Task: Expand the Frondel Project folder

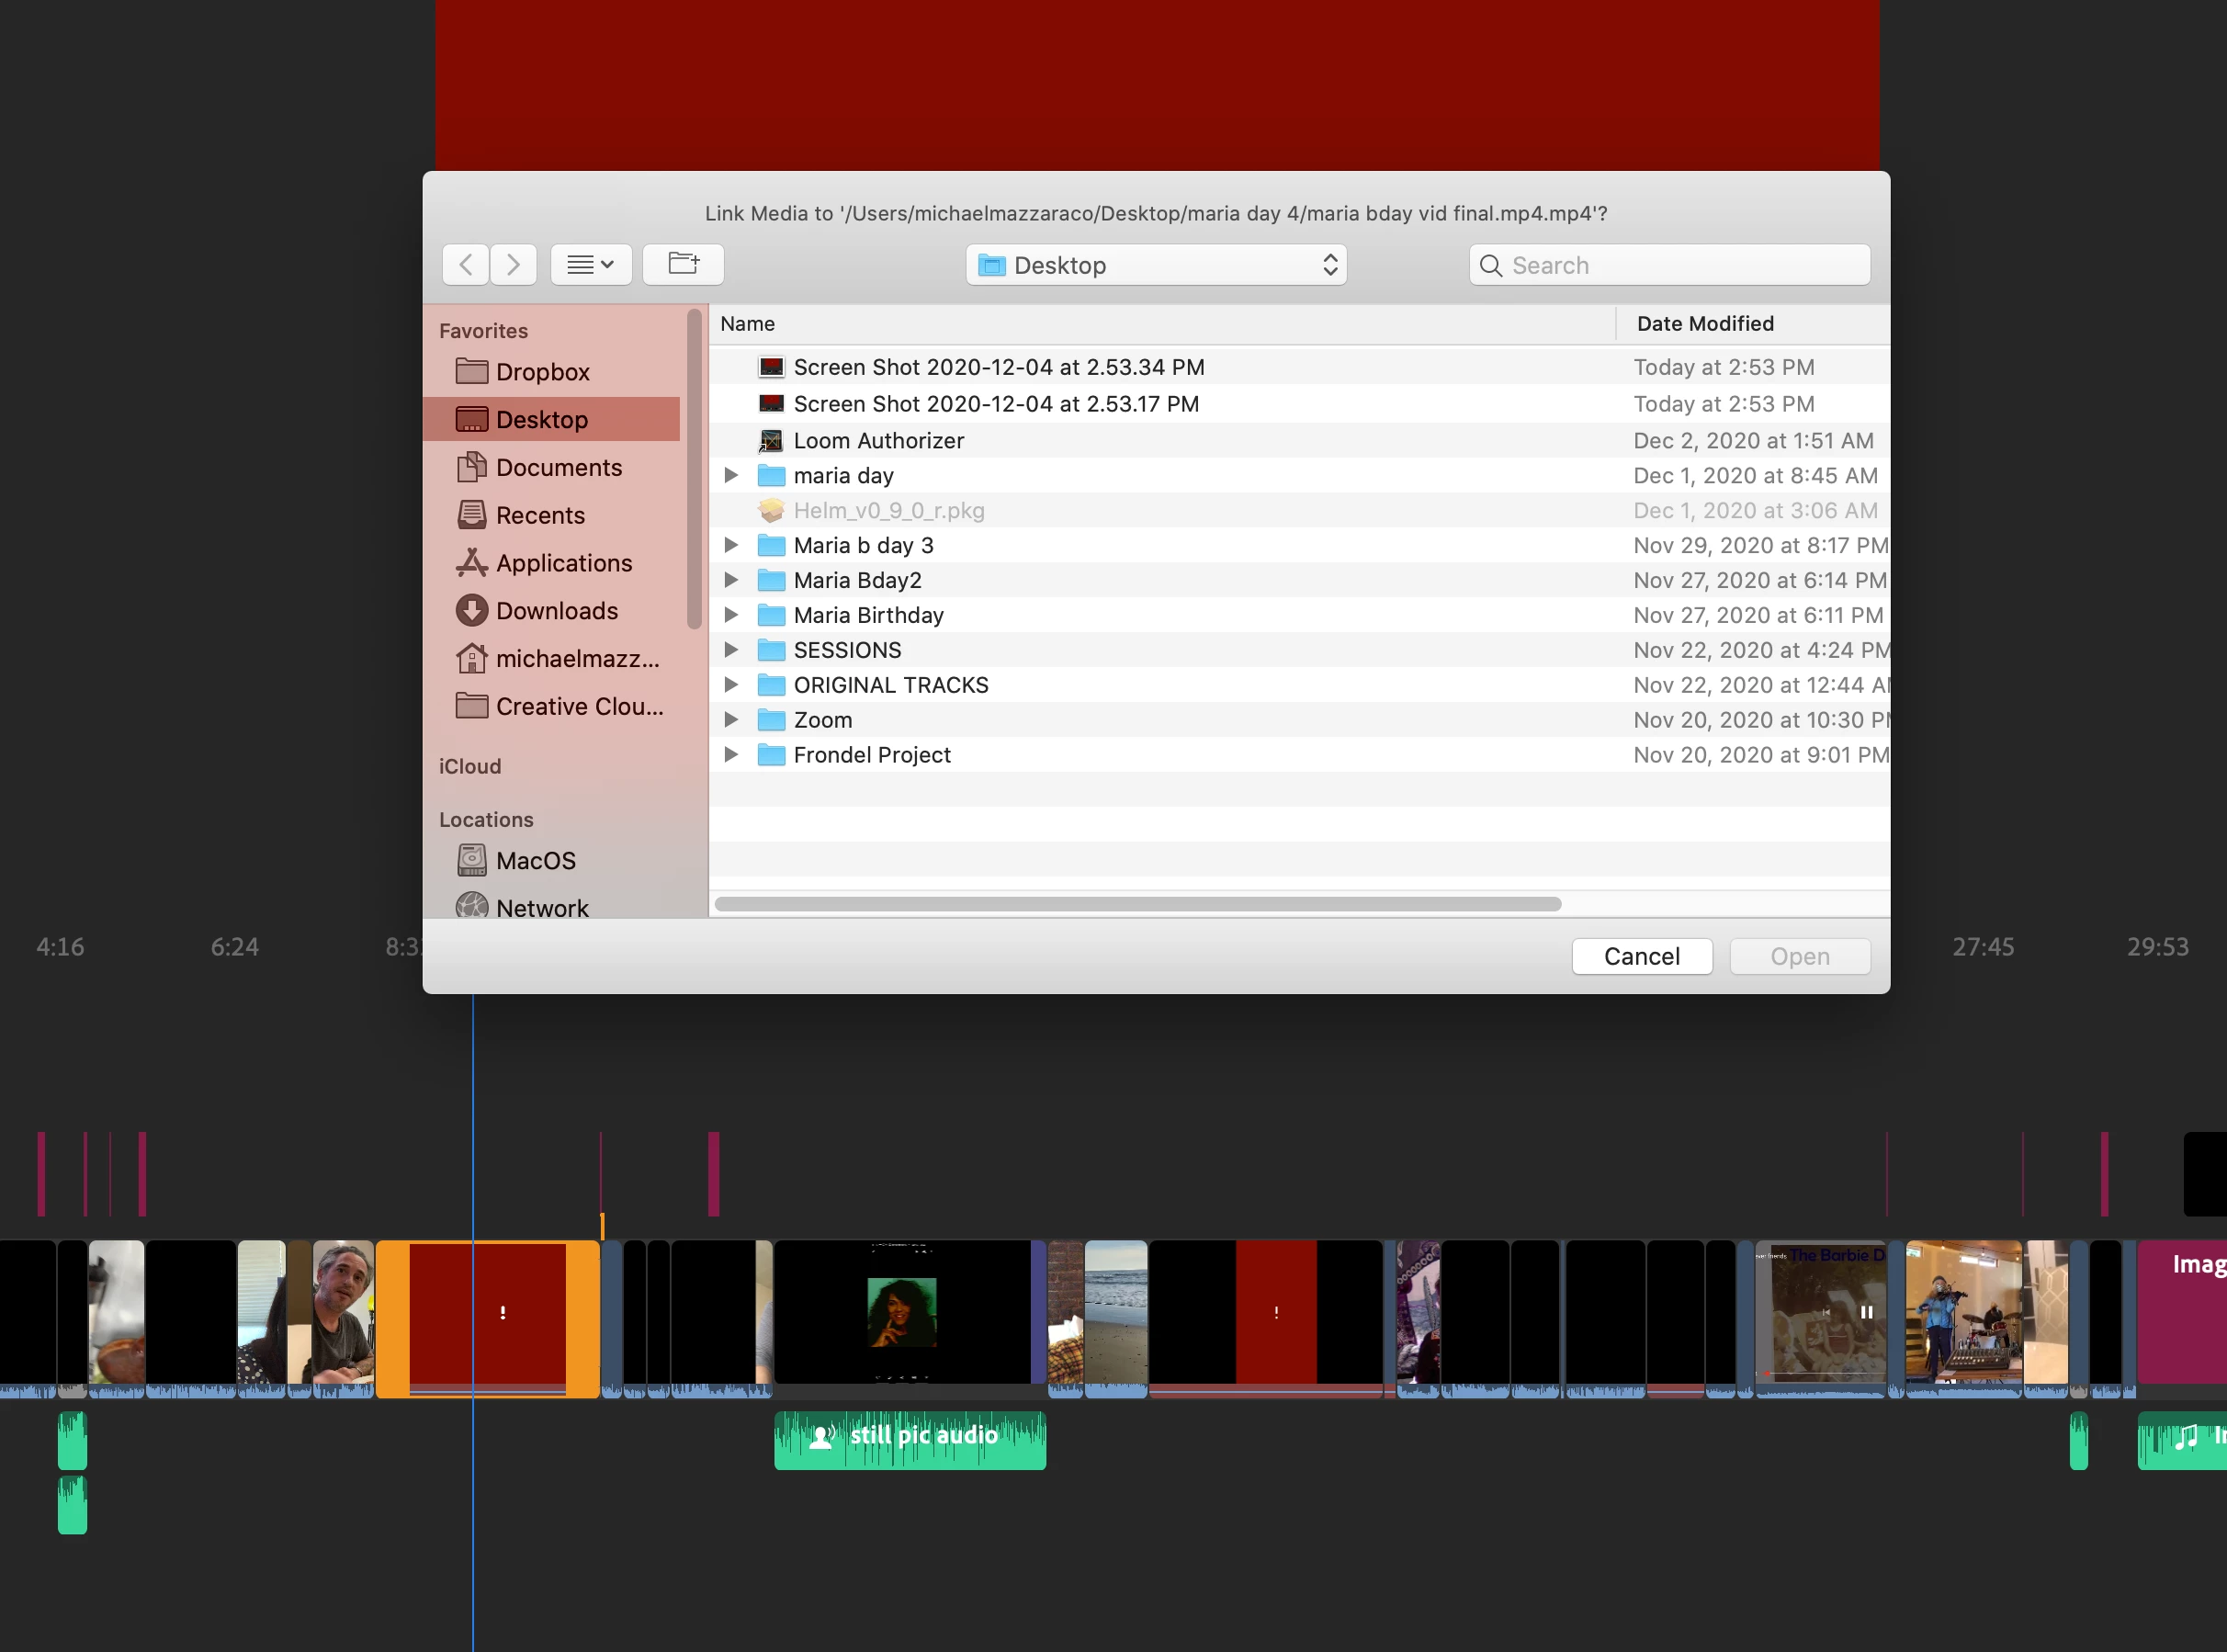Action: [731, 755]
